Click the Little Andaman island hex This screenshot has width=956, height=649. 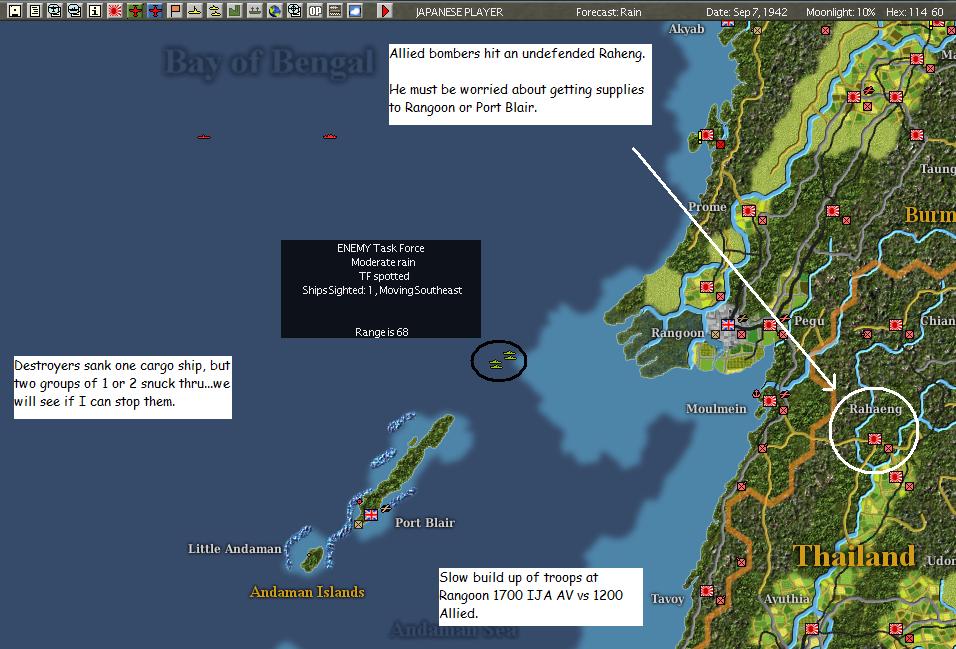pos(312,559)
